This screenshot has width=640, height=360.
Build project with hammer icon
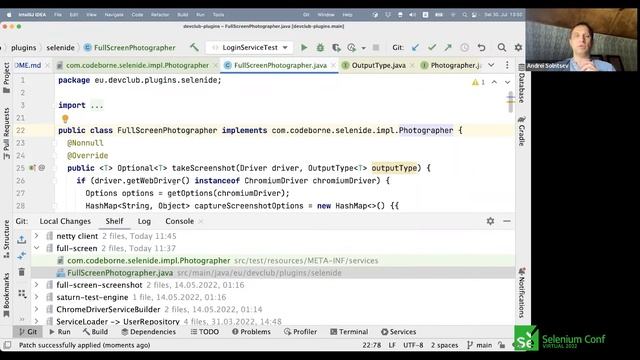coord(194,47)
